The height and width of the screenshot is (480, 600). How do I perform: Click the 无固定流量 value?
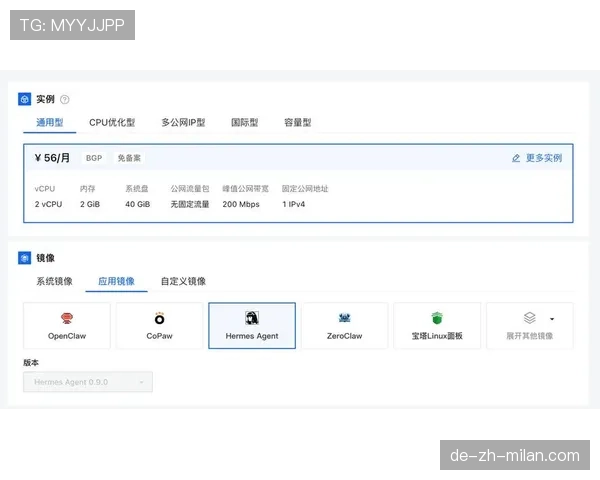coord(190,204)
